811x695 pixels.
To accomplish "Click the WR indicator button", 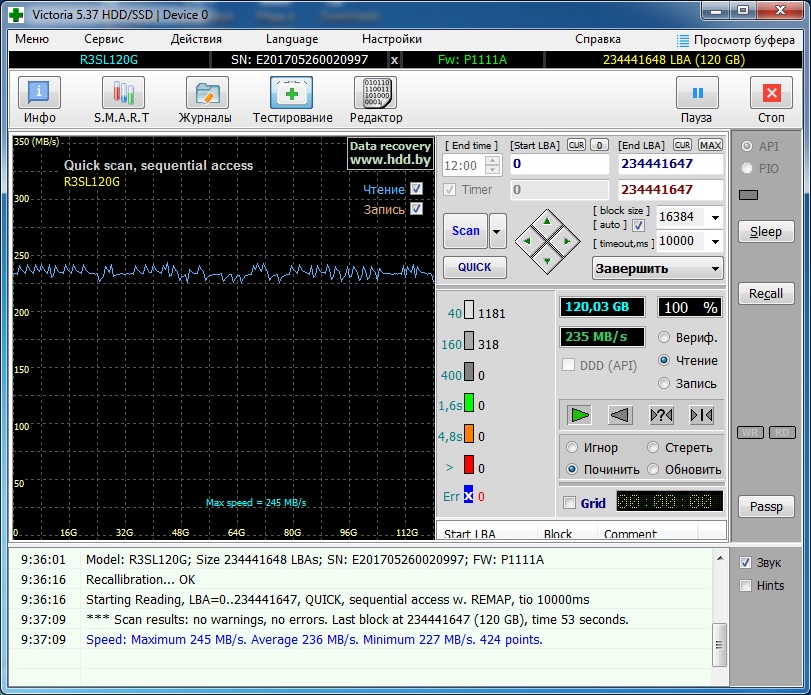I will tap(749, 432).
